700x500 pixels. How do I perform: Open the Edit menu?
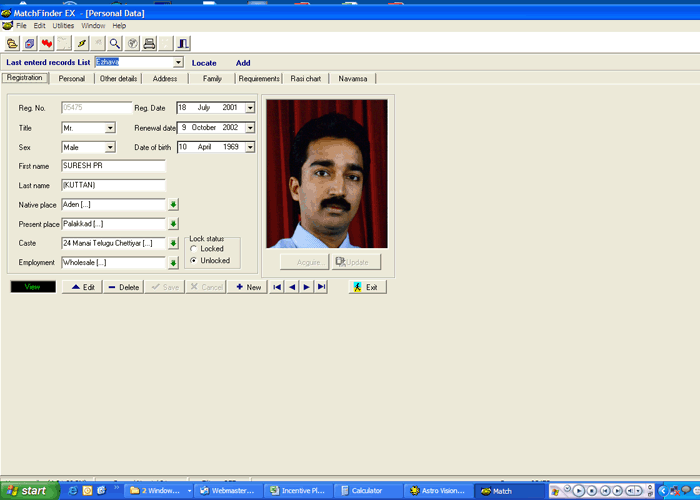click(x=40, y=25)
